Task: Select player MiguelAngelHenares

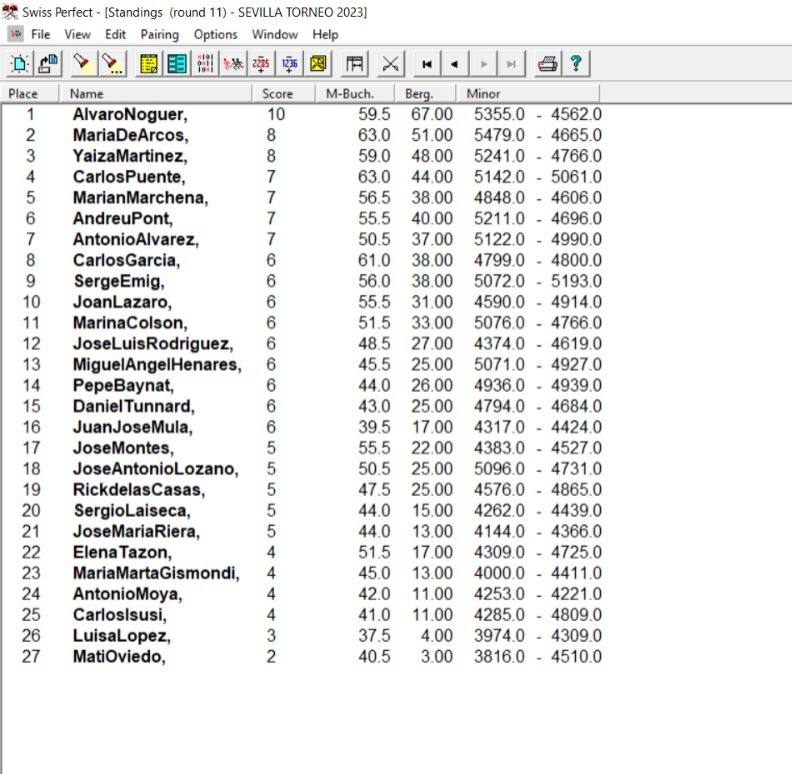Action: [157, 364]
